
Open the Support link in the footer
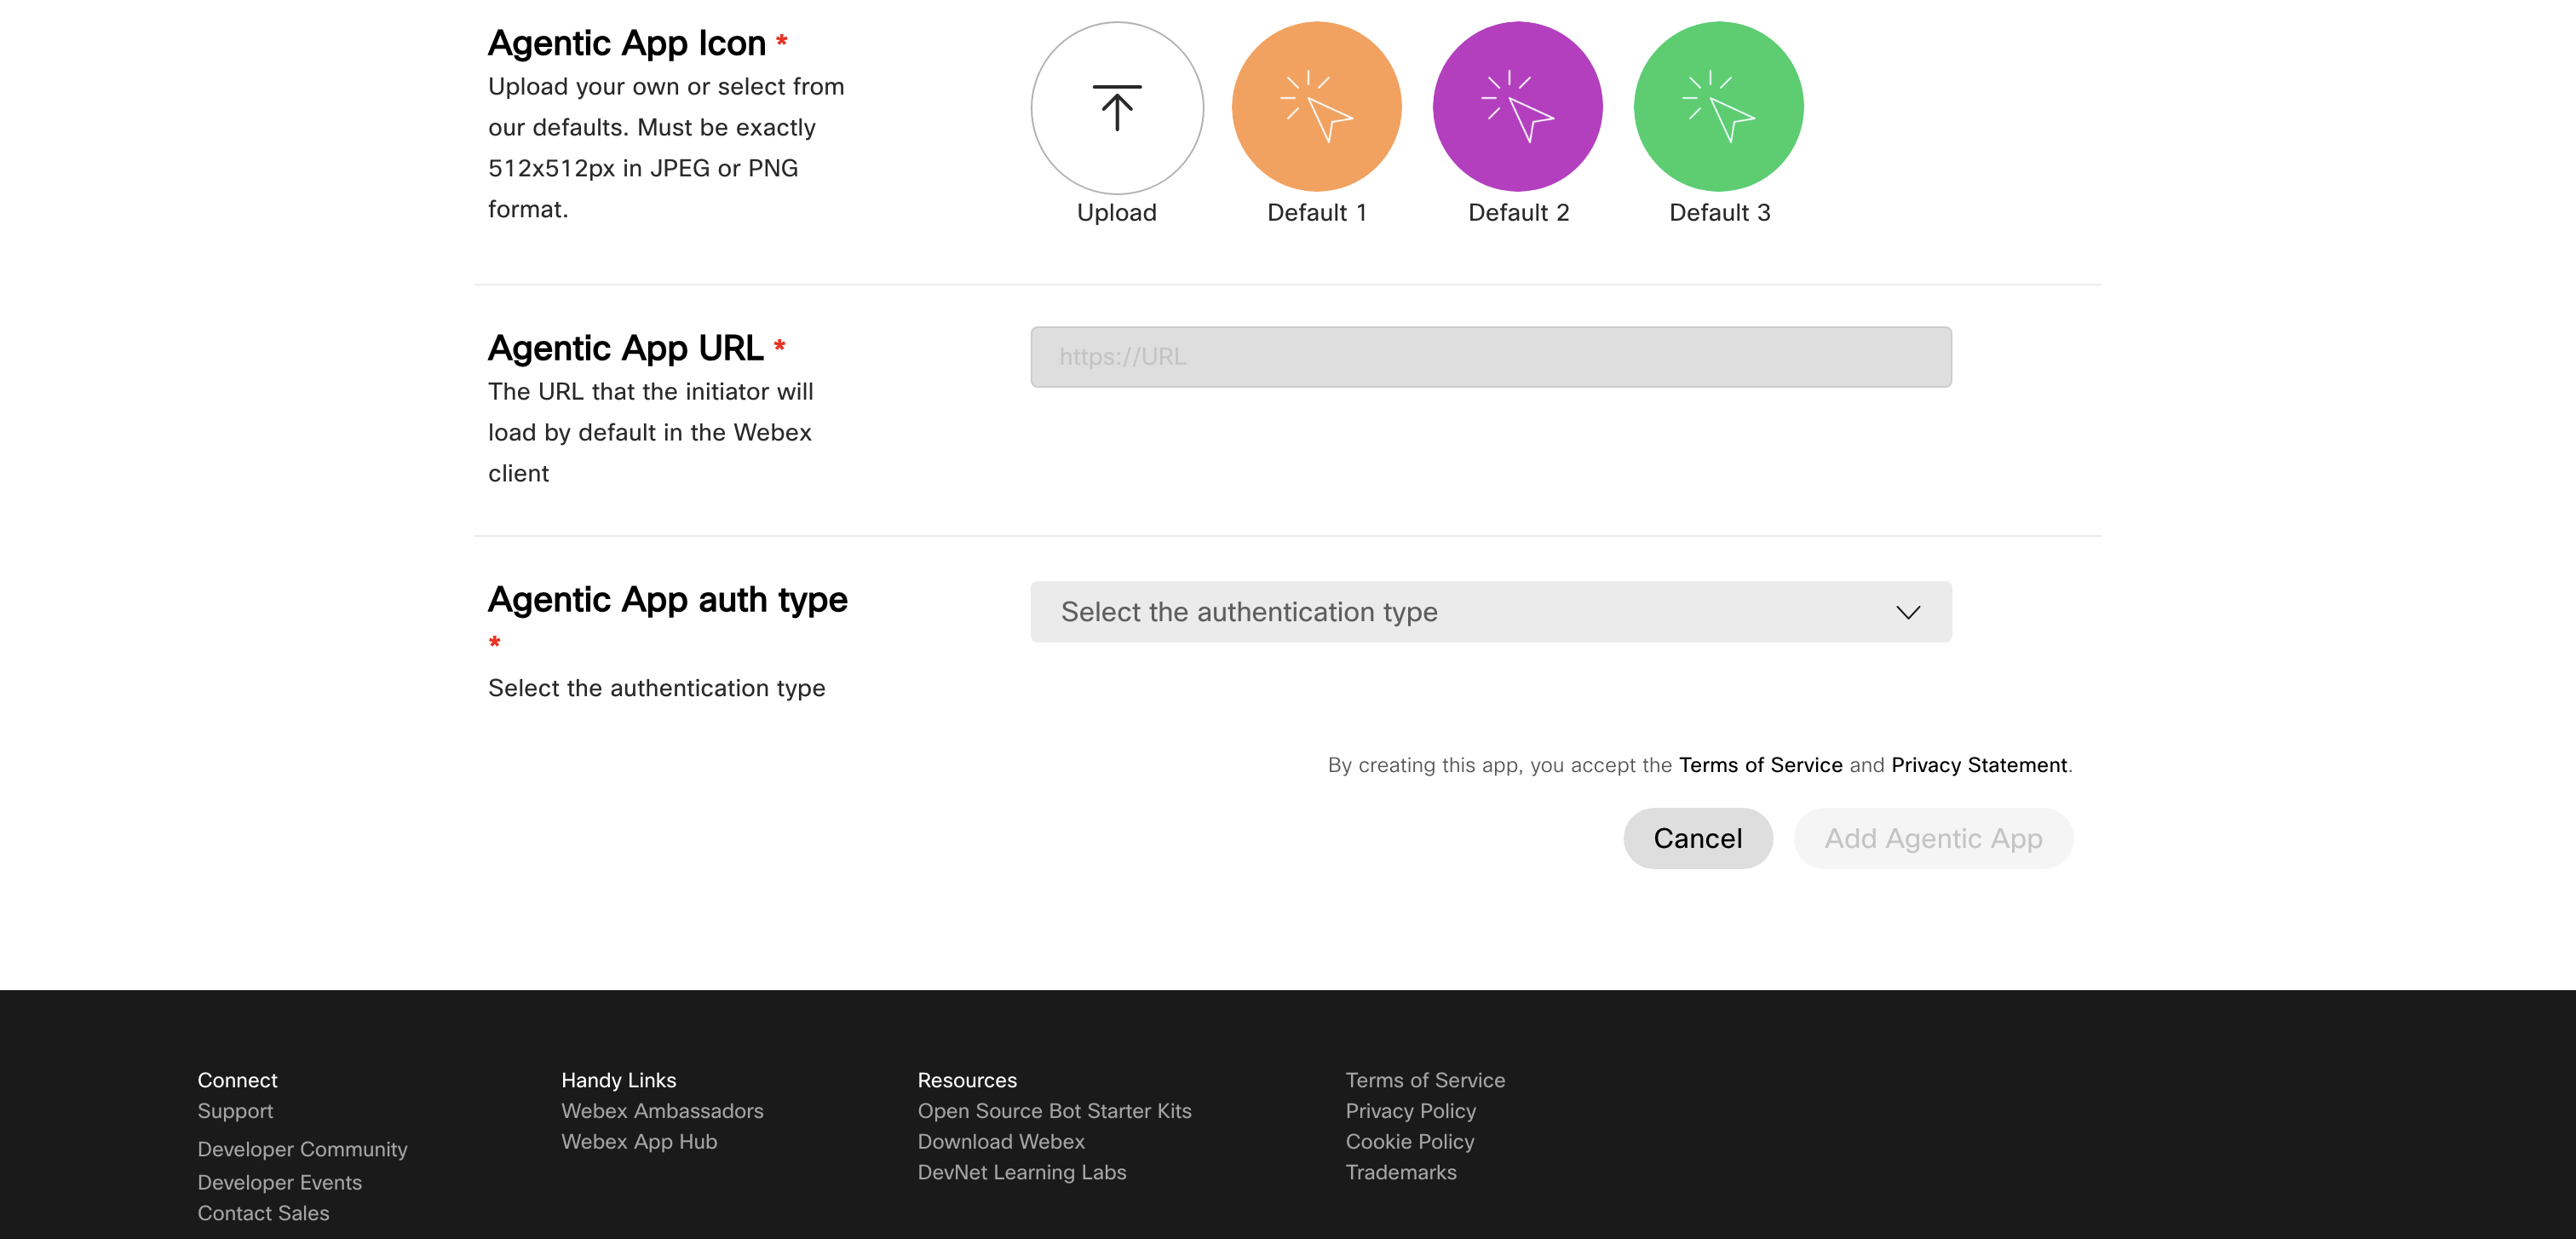click(236, 1110)
